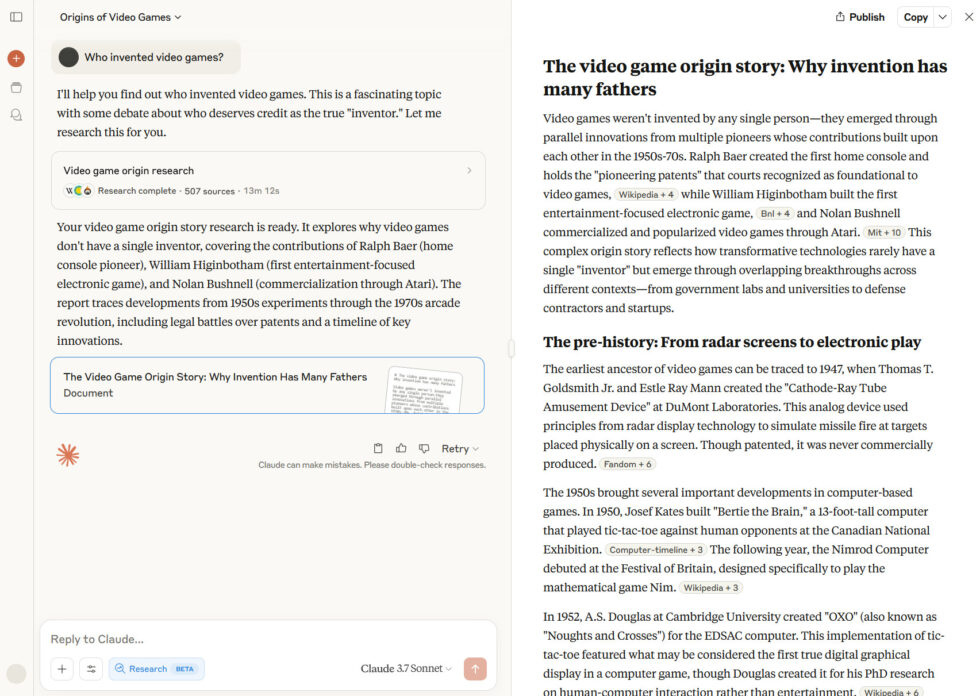Open the Chats history icon

pyautogui.click(x=16, y=115)
